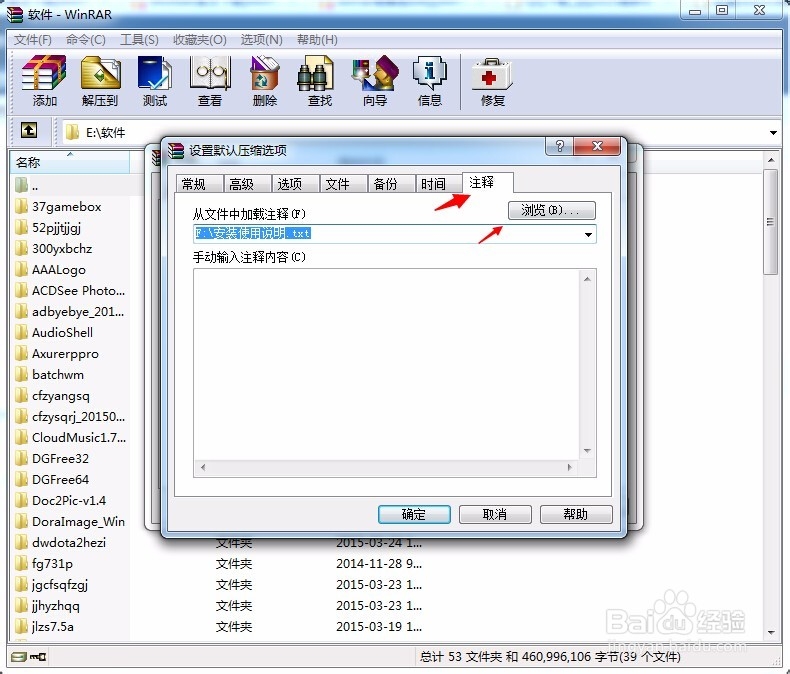Click the 取消 cancel button

tap(495, 514)
